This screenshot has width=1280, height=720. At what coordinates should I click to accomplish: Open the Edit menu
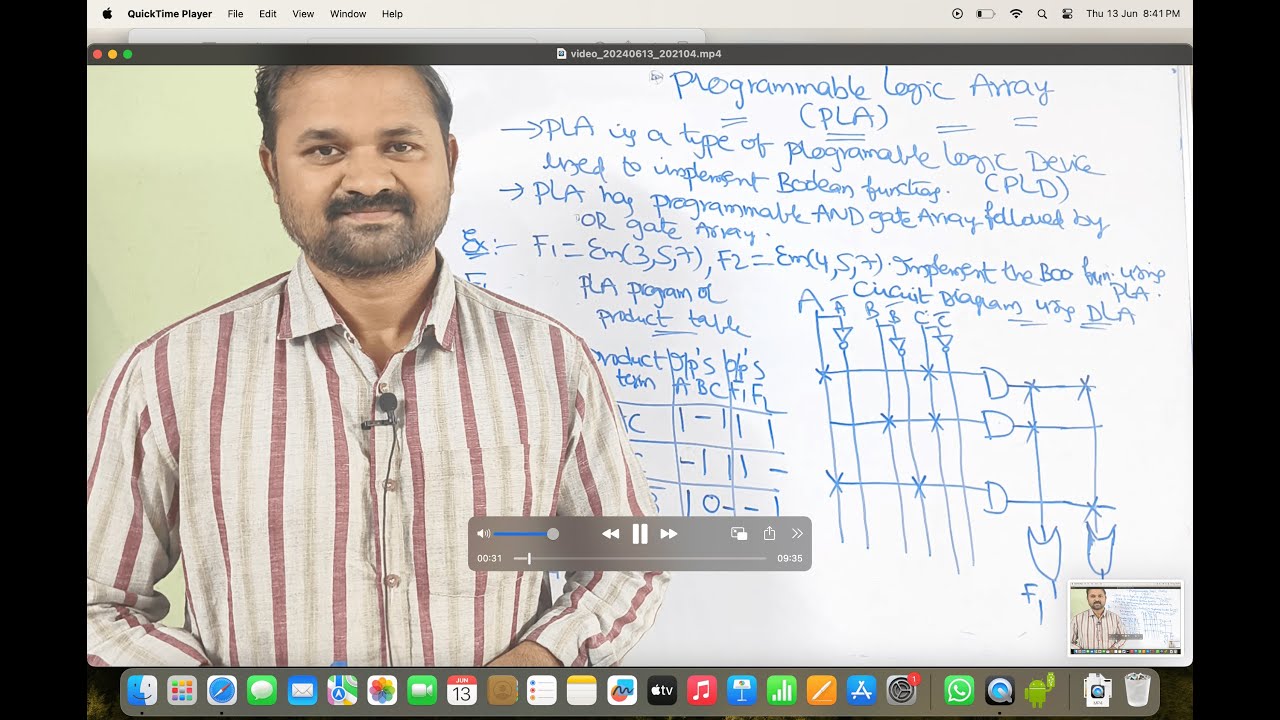(x=268, y=14)
